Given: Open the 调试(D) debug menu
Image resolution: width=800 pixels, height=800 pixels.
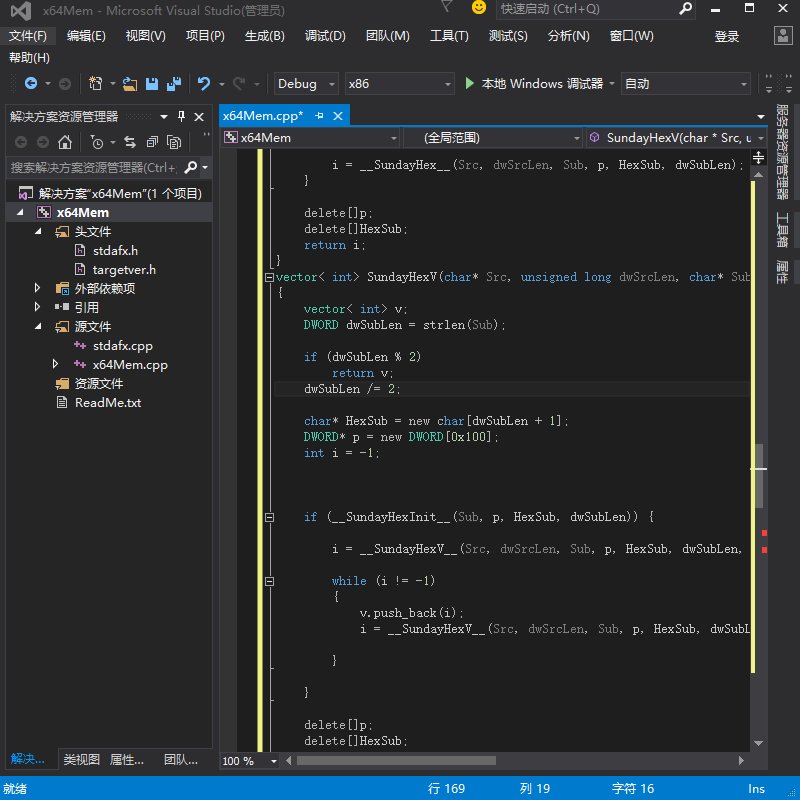Looking at the screenshot, I should pyautogui.click(x=325, y=36).
